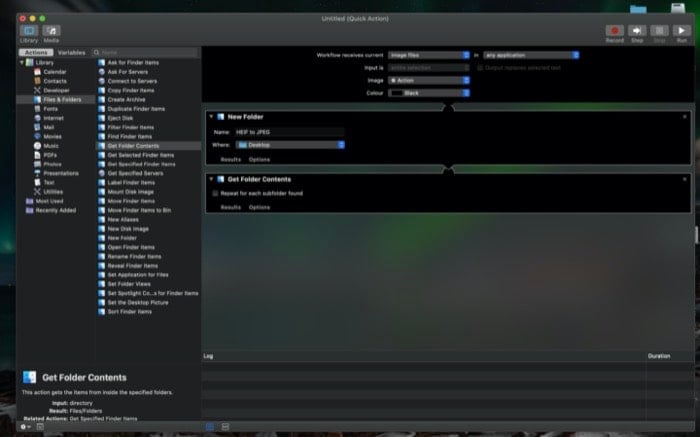Show Results of Get Folder Contents action
The width and height of the screenshot is (700, 437).
230,207
